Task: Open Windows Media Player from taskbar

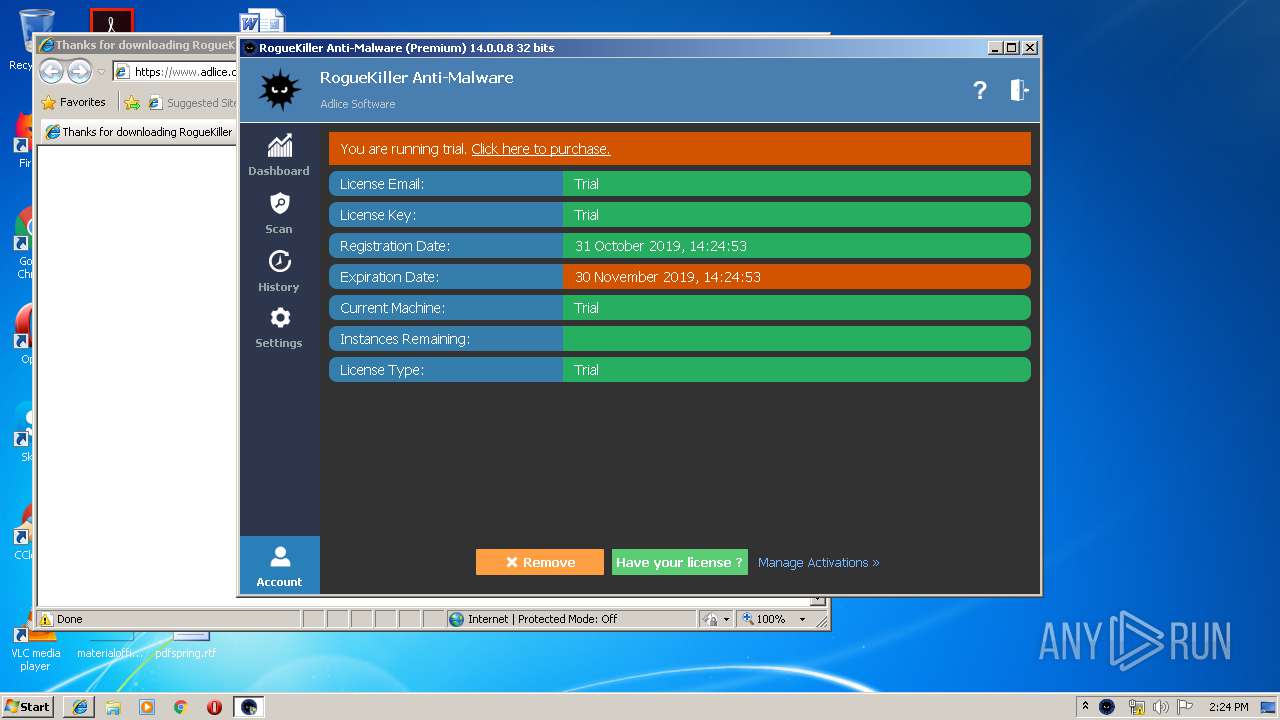Action: (147, 707)
